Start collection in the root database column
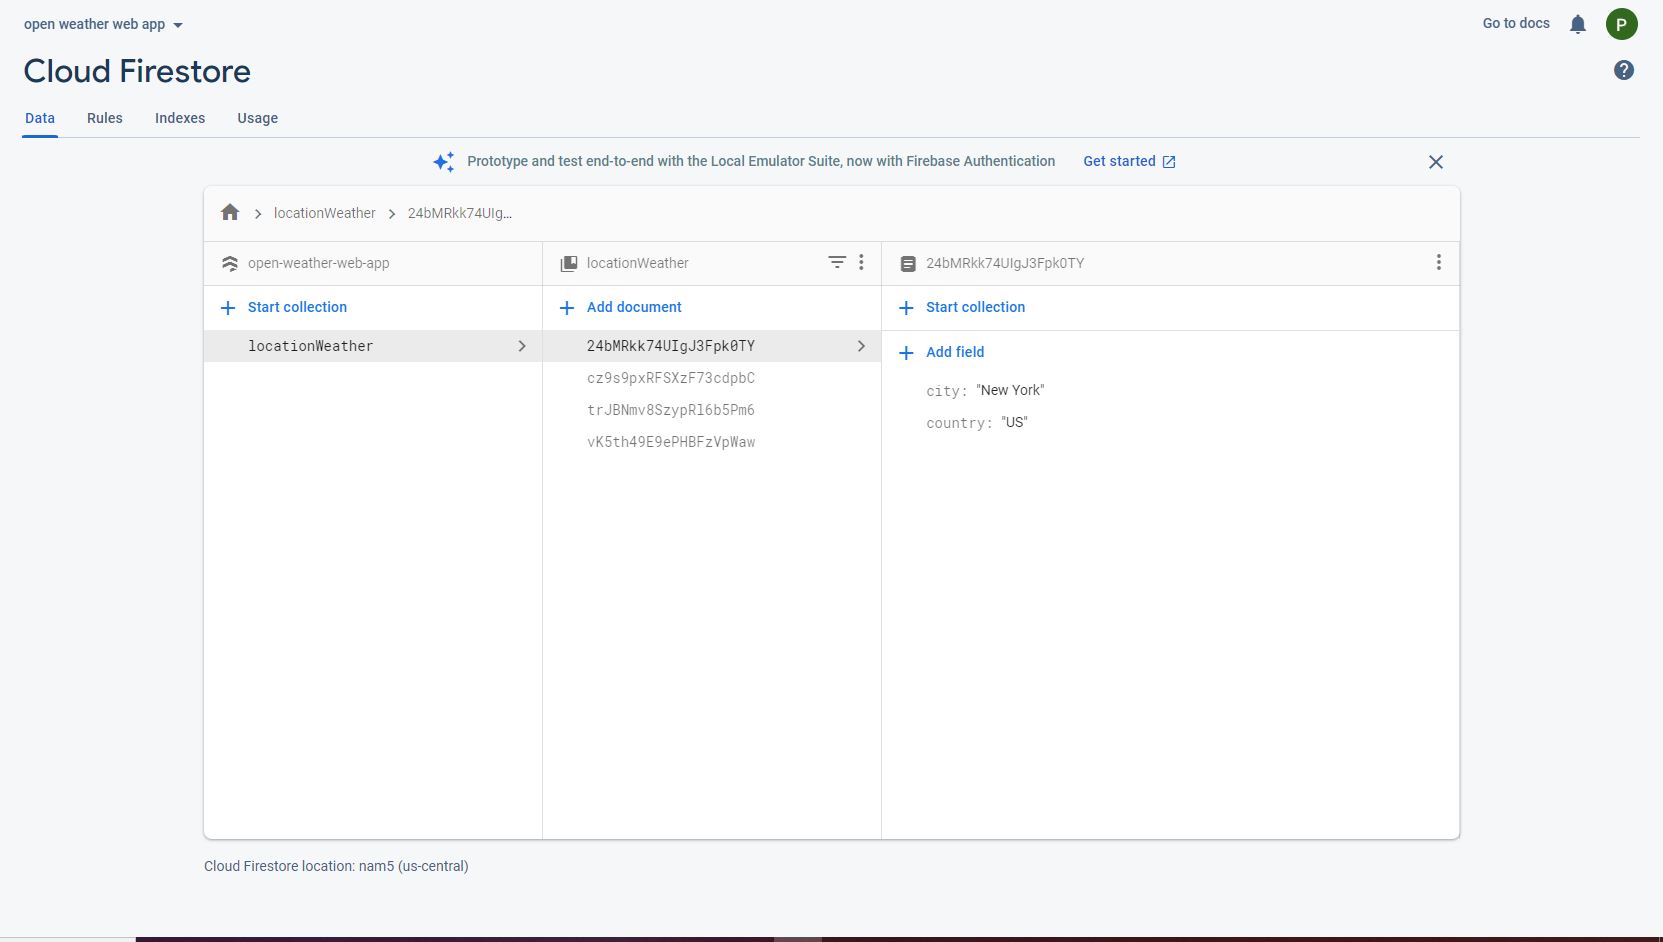Image resolution: width=1663 pixels, height=942 pixels. (284, 307)
